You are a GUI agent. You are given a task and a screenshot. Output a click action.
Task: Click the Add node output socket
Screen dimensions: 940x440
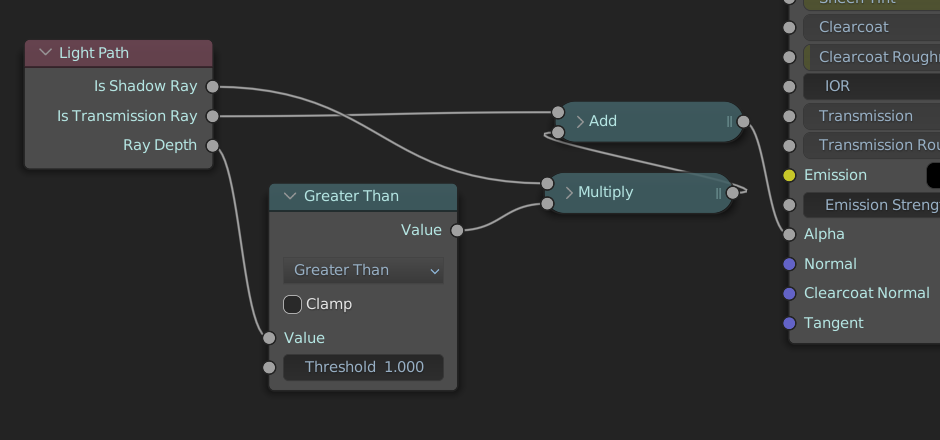coord(743,122)
